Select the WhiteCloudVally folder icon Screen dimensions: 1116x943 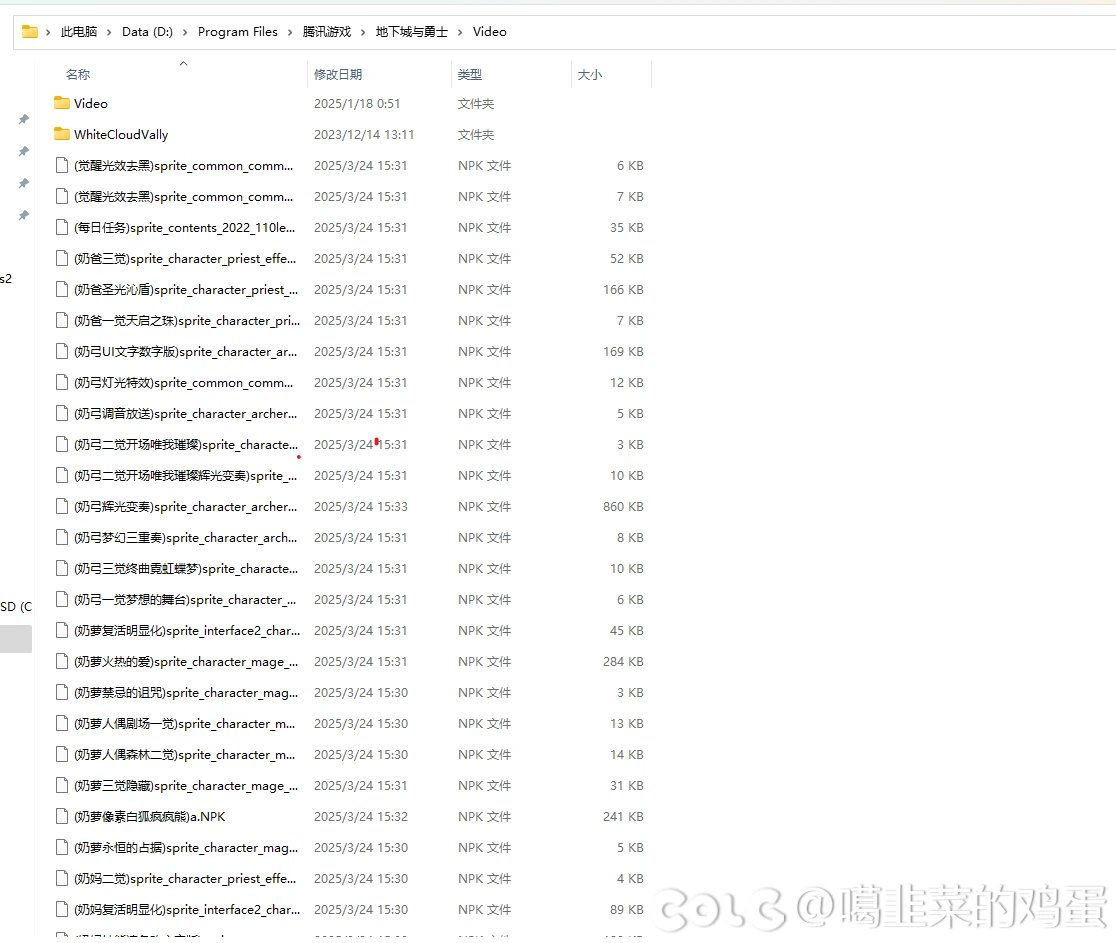62,135
